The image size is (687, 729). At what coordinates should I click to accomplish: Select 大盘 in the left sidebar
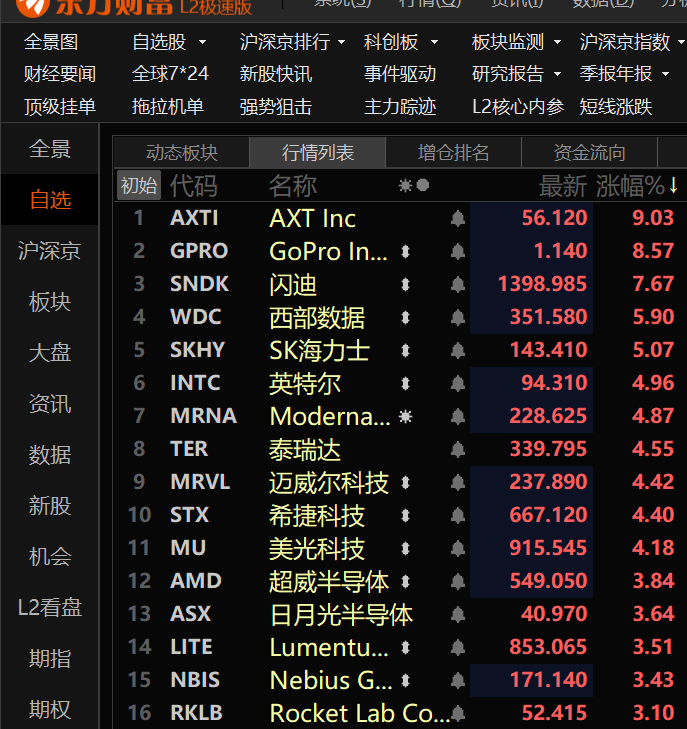[50, 352]
